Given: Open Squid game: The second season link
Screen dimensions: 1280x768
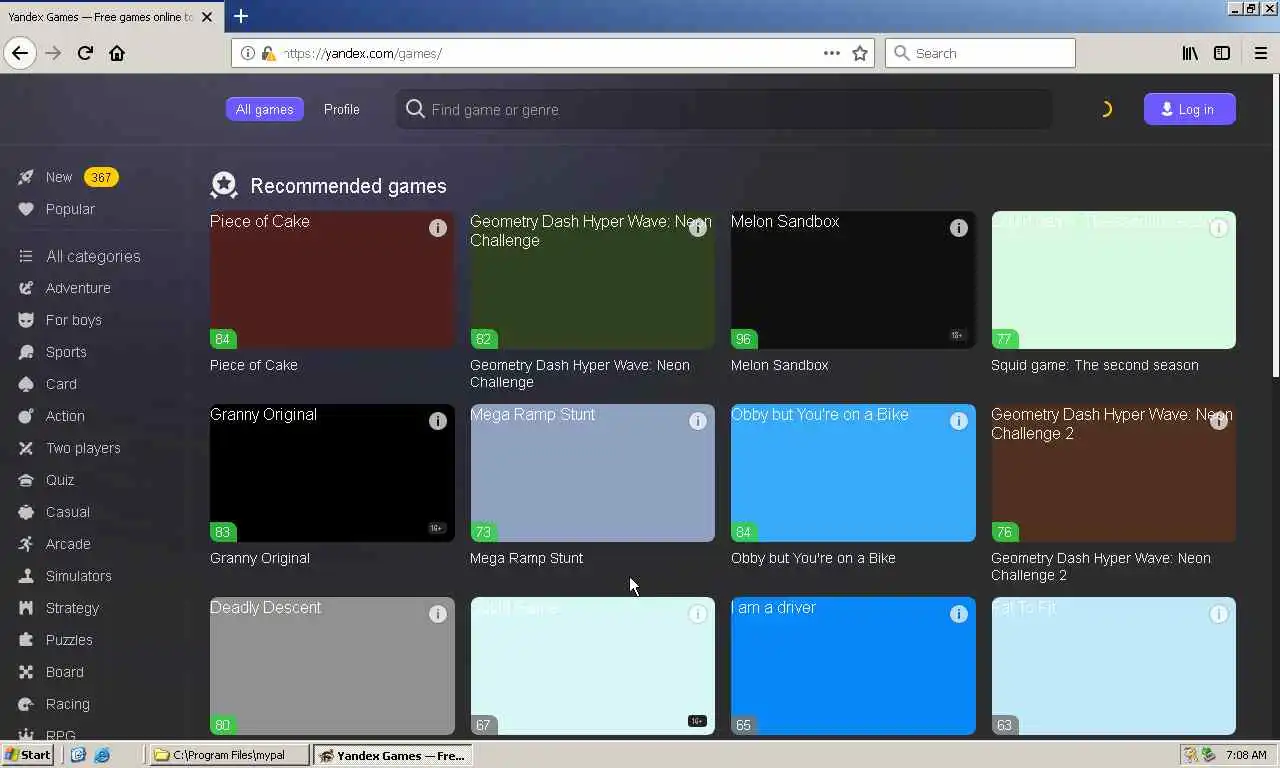Looking at the screenshot, I should (x=1095, y=365).
